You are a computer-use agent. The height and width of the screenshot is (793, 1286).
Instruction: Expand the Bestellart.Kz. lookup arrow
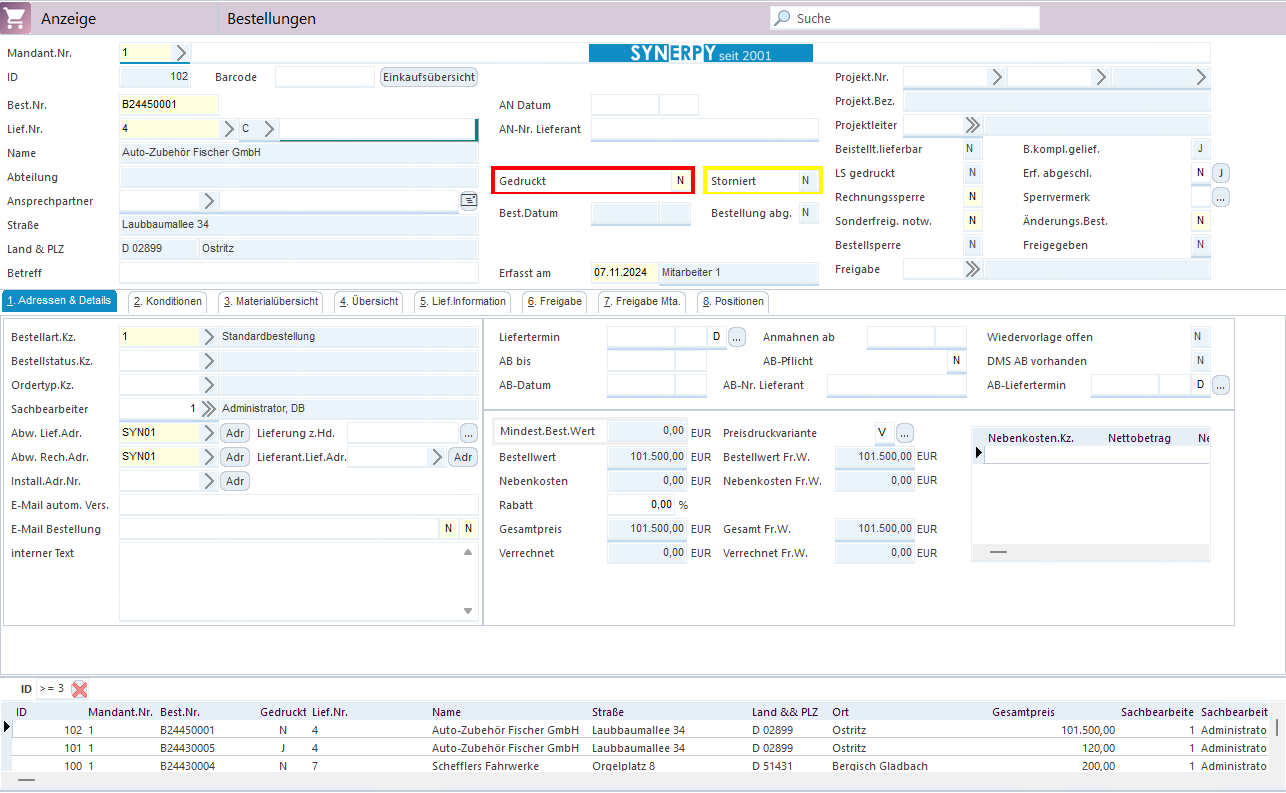pyautogui.click(x=208, y=337)
